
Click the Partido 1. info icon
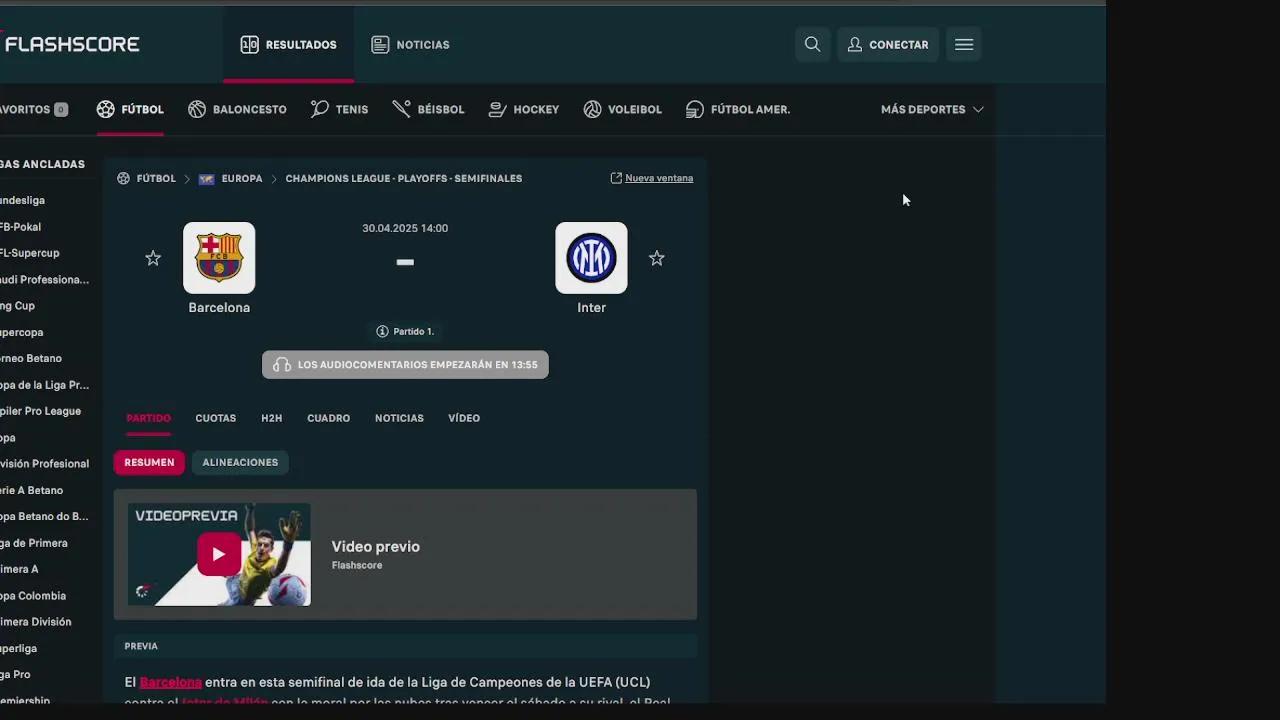[382, 331]
